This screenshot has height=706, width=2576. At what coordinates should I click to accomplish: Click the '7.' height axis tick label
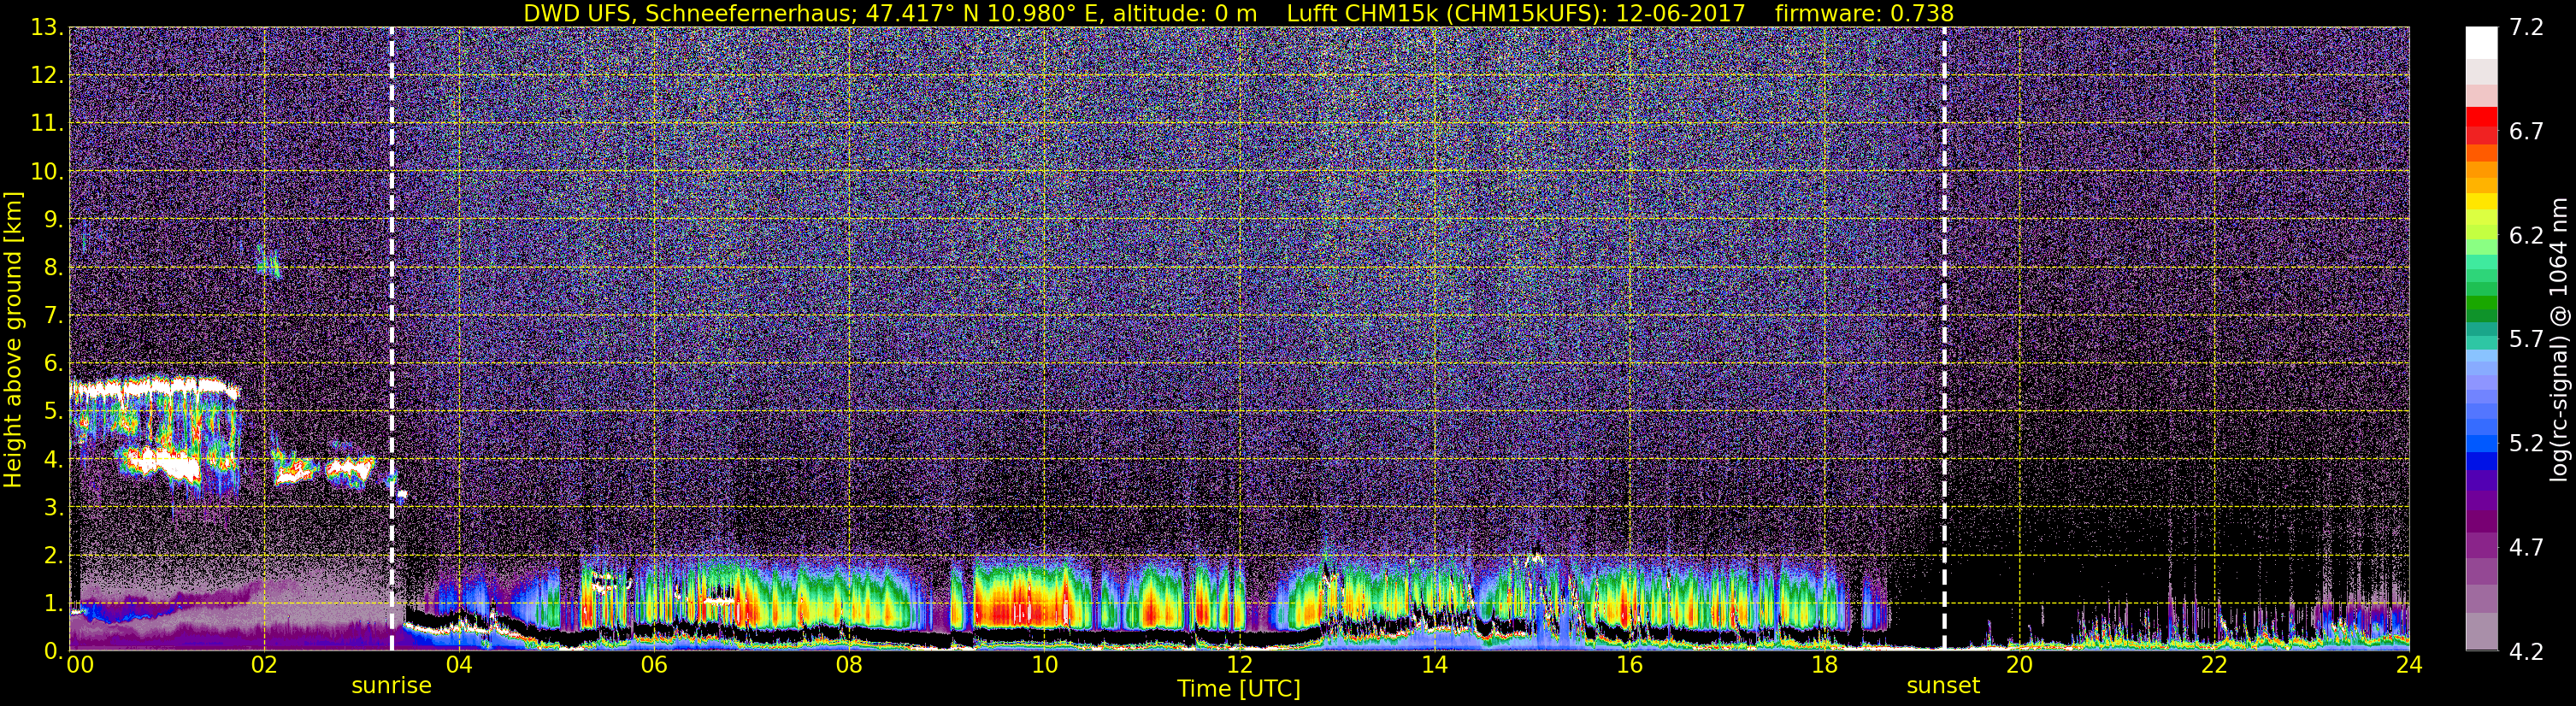click(x=53, y=315)
